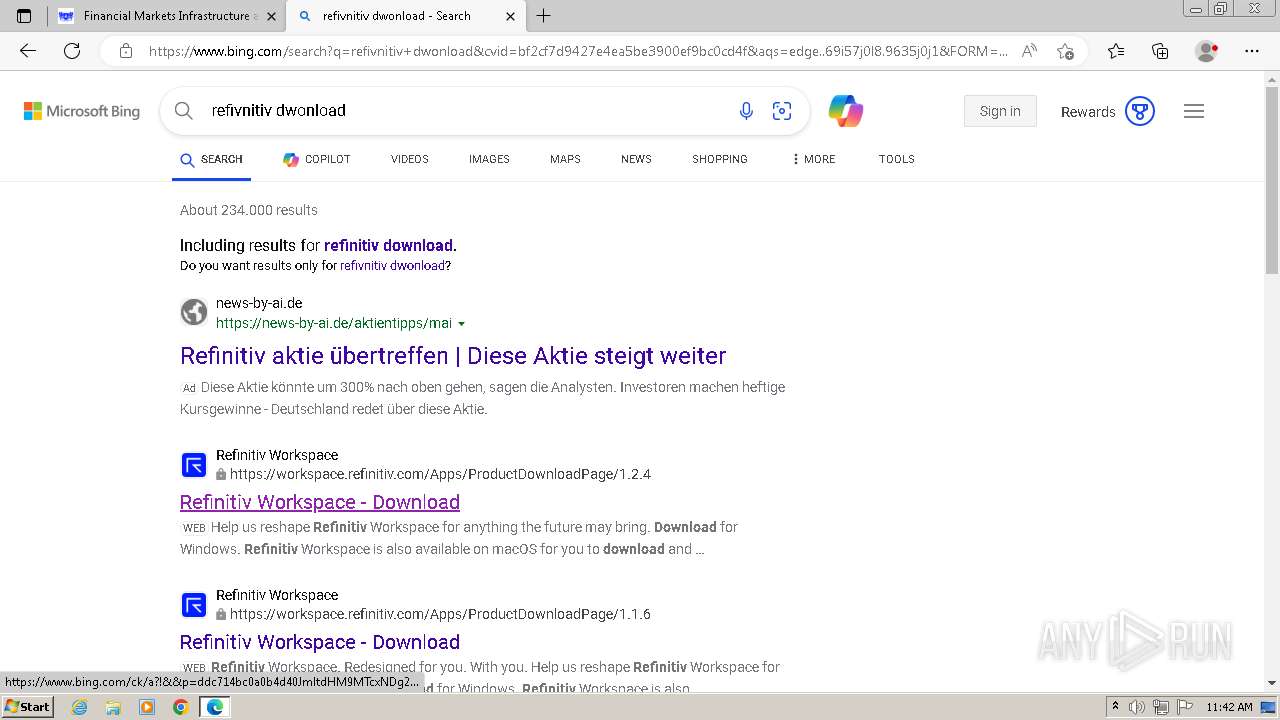Click Refinitiv favicon for the 1.1.6 result
Viewport: 1280px width, 720px height.
(194, 605)
